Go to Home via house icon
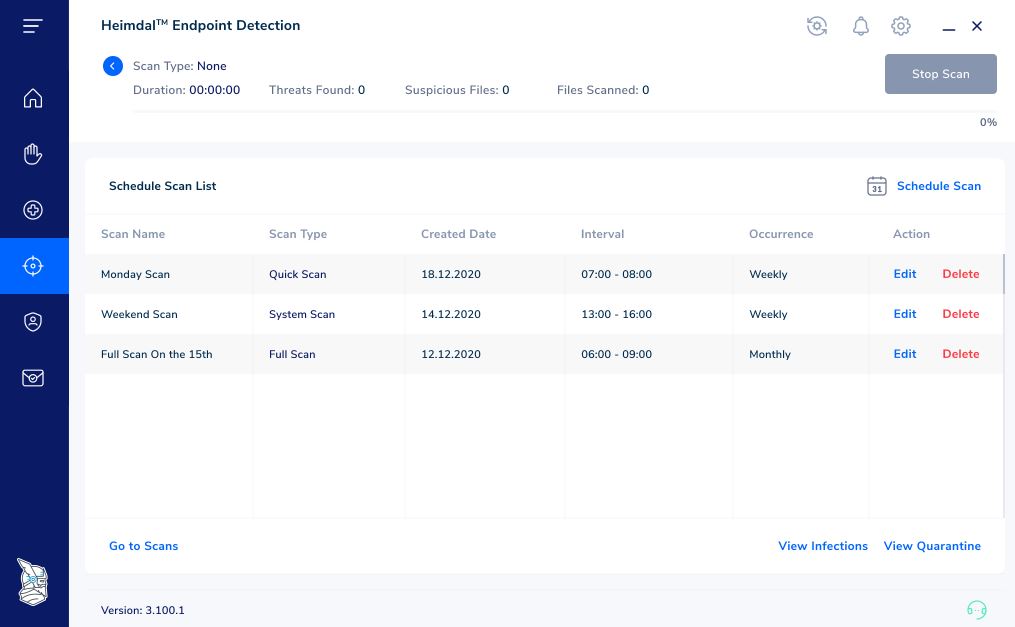Screen dimensions: 1015x627 click(x=33, y=98)
